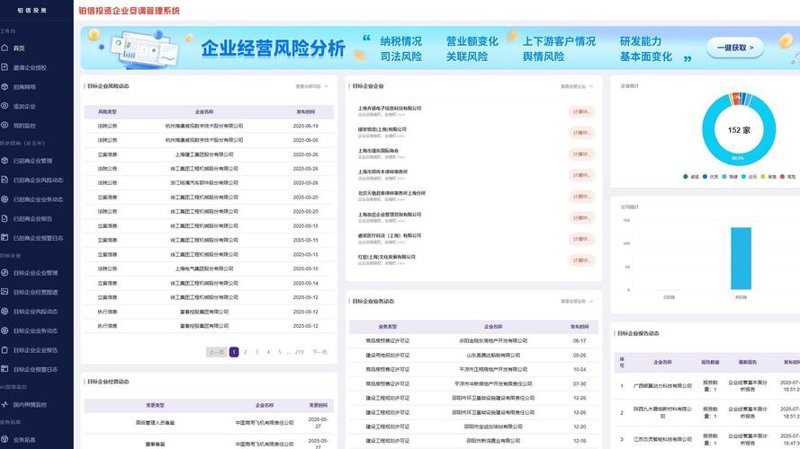Image resolution: width=800 pixels, height=449 pixels.
Task: Open the 已招商企业报告 document icon
Action: coord(5,218)
